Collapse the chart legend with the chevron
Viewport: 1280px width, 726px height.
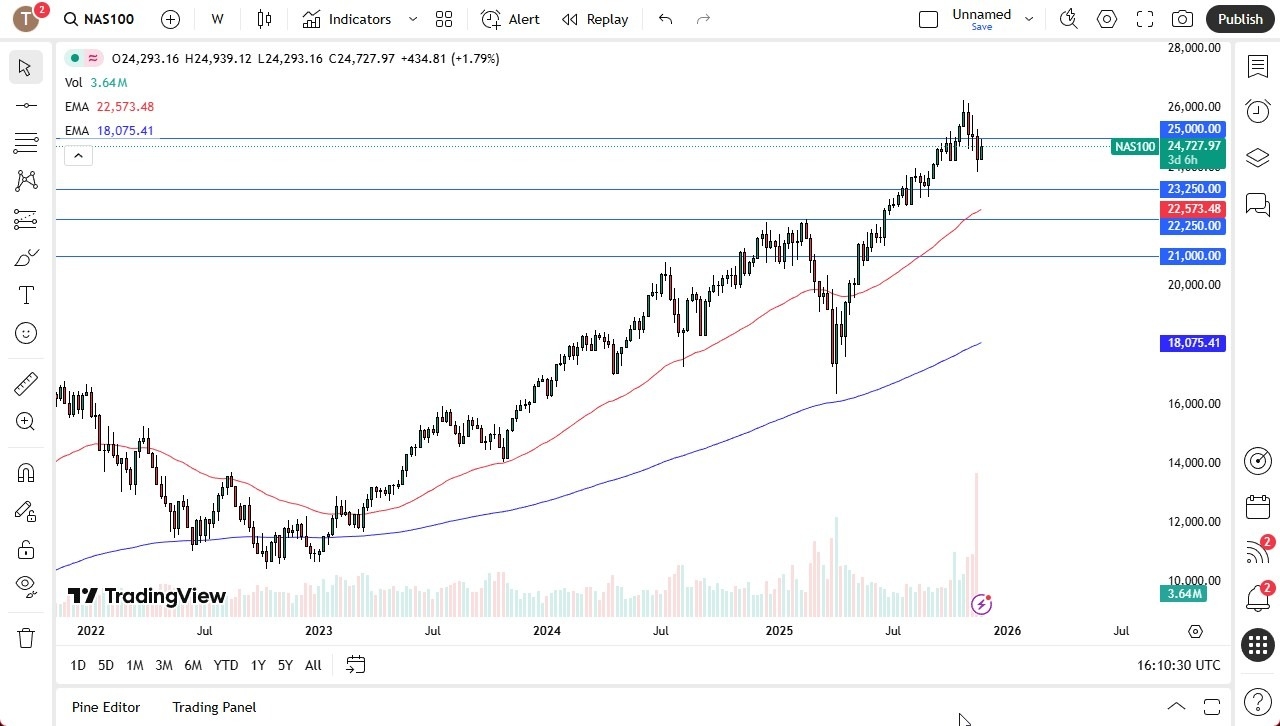78,155
